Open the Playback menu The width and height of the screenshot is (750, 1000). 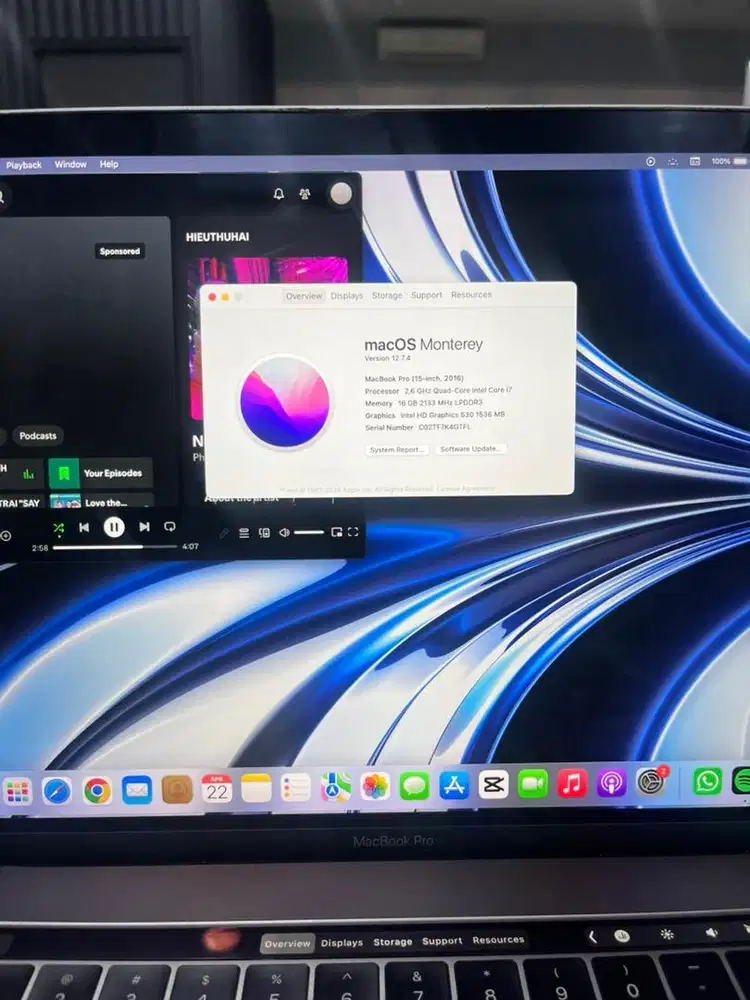[24, 165]
